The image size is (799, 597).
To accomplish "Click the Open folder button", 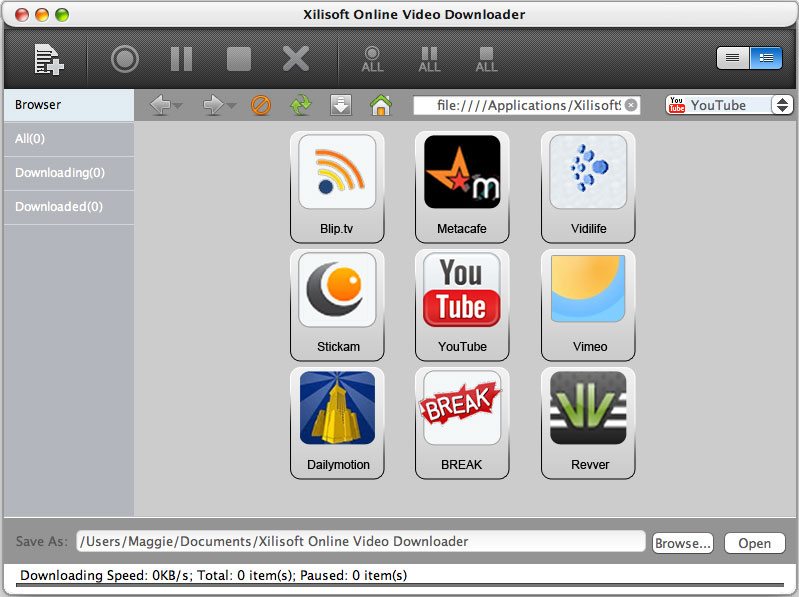I will click(754, 543).
